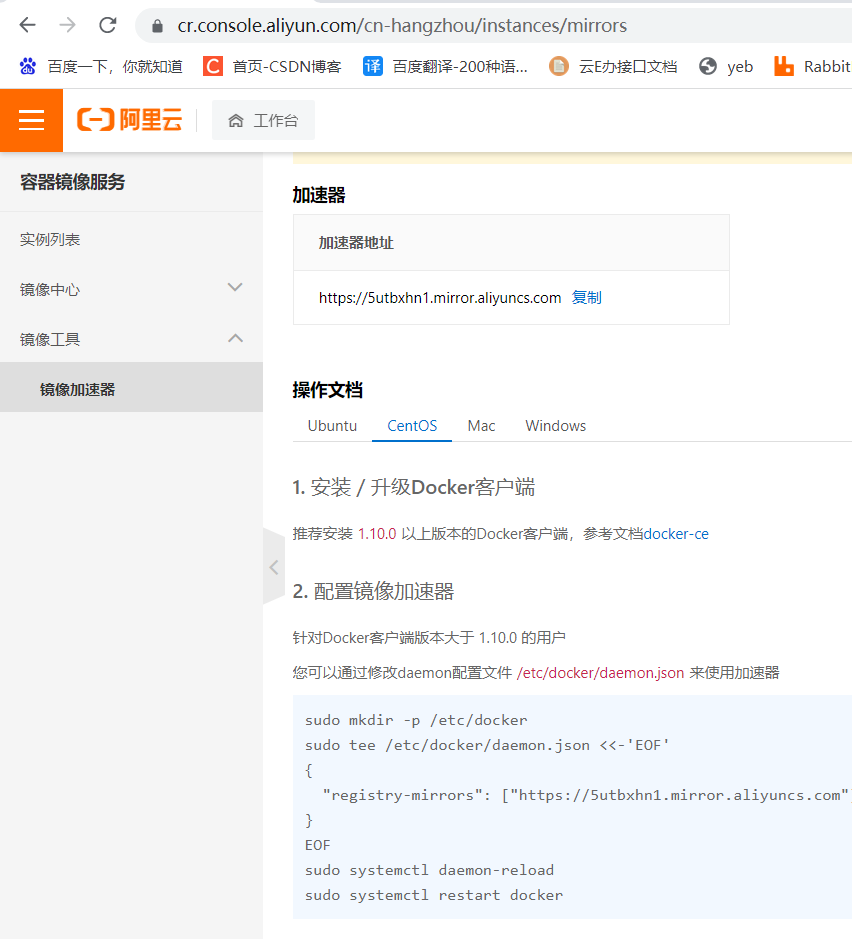
Task: Open the 百度一下 bookmark
Action: 101,66
